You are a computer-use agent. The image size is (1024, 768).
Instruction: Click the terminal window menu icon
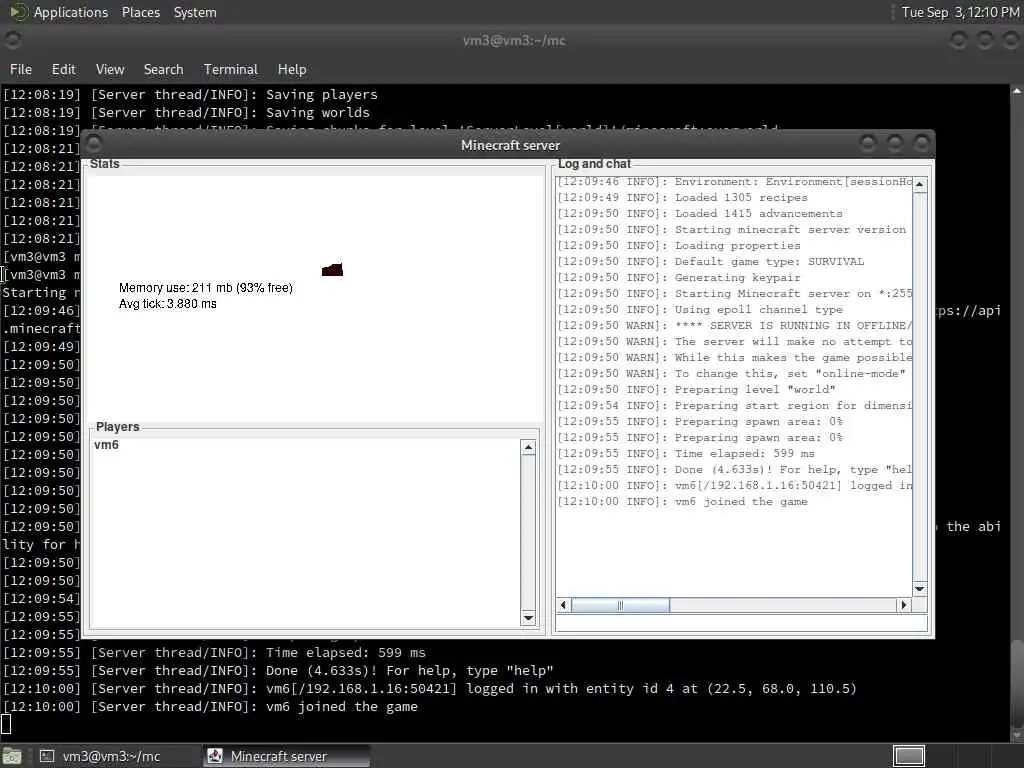(x=12, y=40)
